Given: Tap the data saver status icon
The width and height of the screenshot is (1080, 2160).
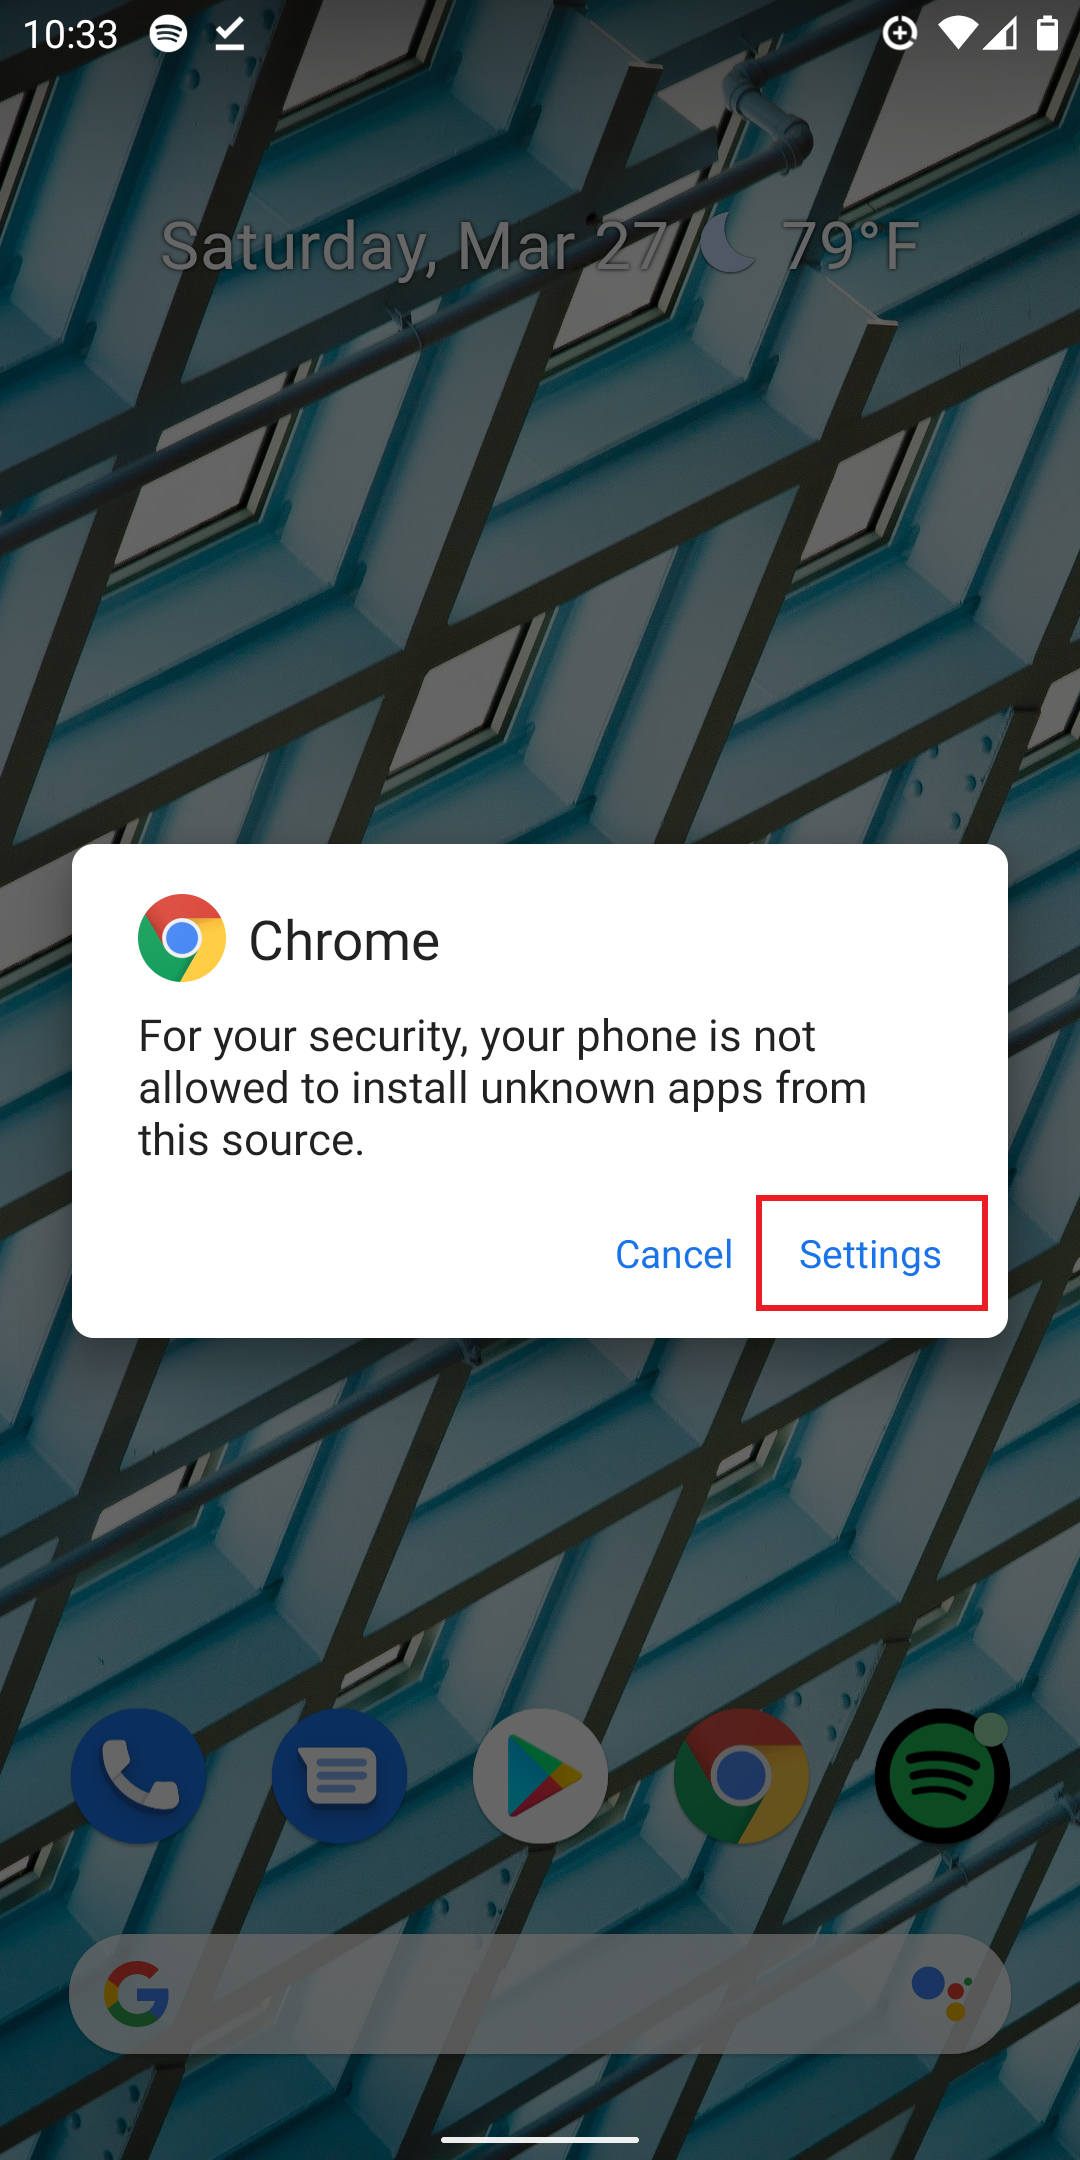Looking at the screenshot, I should [900, 34].
